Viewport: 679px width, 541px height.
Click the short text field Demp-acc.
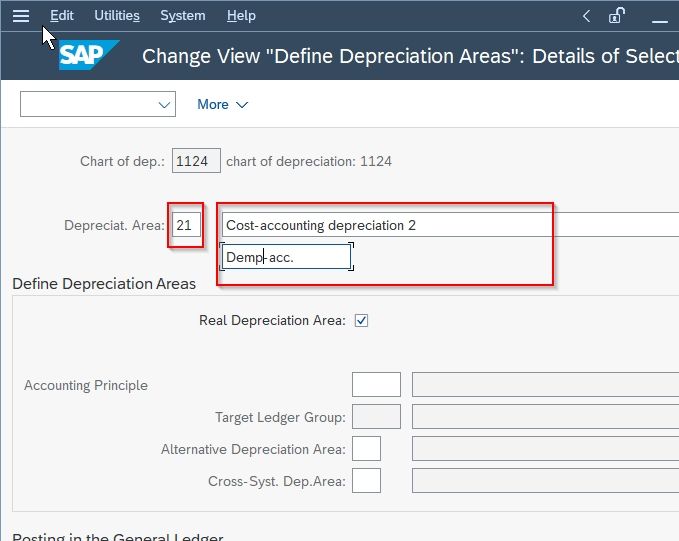point(286,257)
